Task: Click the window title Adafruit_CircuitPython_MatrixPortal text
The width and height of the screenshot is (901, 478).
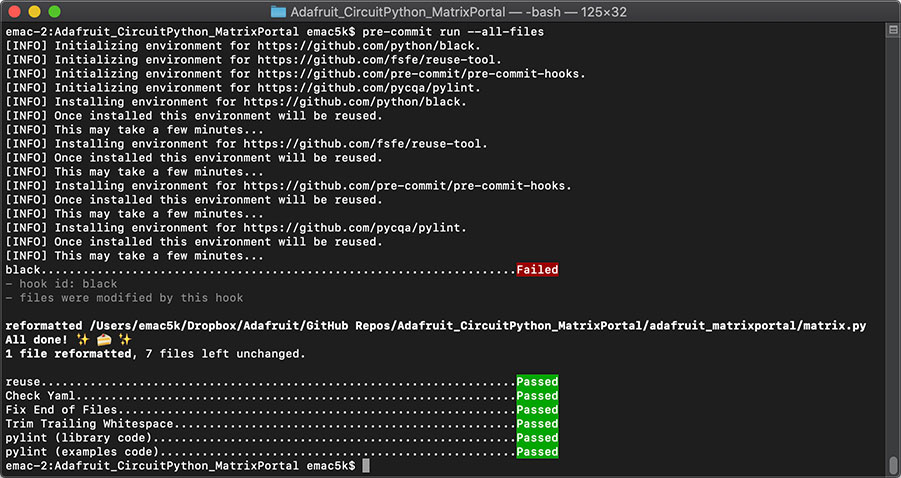Action: [398, 12]
